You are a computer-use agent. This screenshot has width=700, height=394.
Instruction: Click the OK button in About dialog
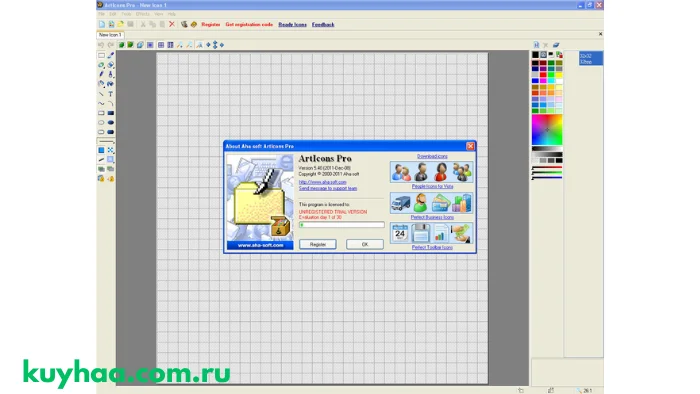(365, 244)
